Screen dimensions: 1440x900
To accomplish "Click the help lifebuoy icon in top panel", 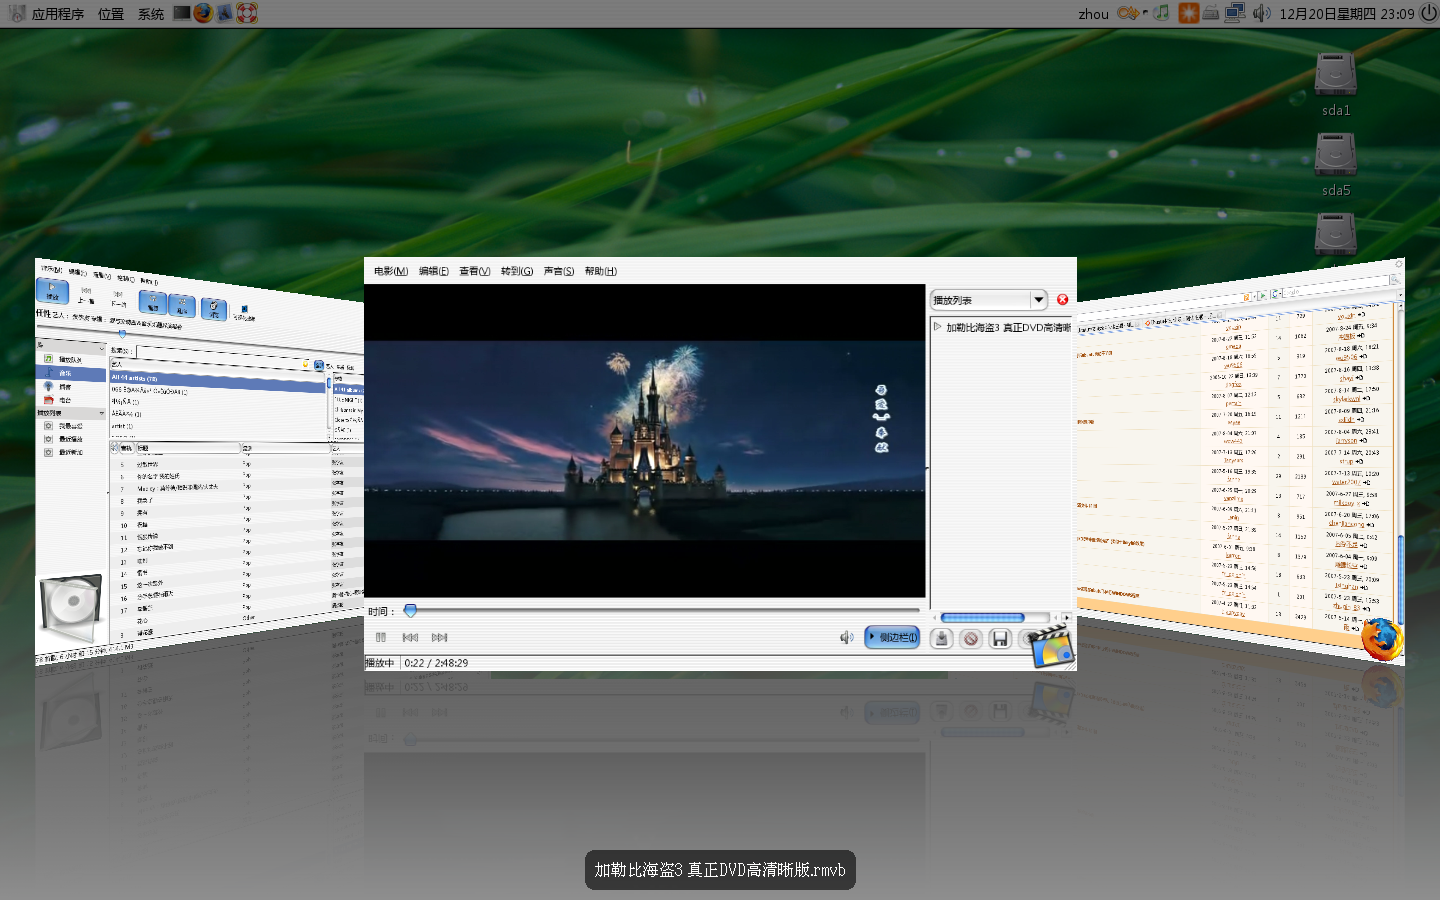I will click(x=247, y=13).
